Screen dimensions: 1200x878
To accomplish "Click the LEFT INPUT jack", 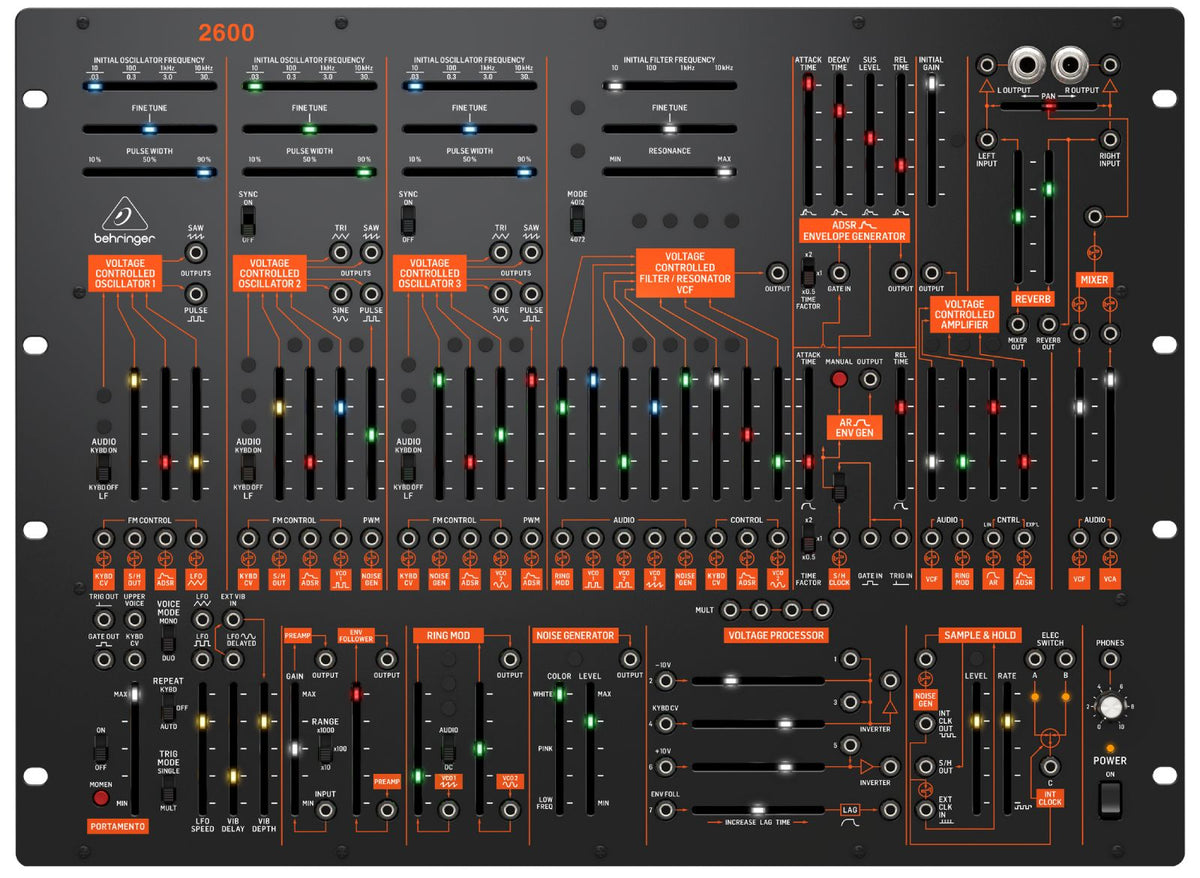I will pyautogui.click(x=987, y=139).
